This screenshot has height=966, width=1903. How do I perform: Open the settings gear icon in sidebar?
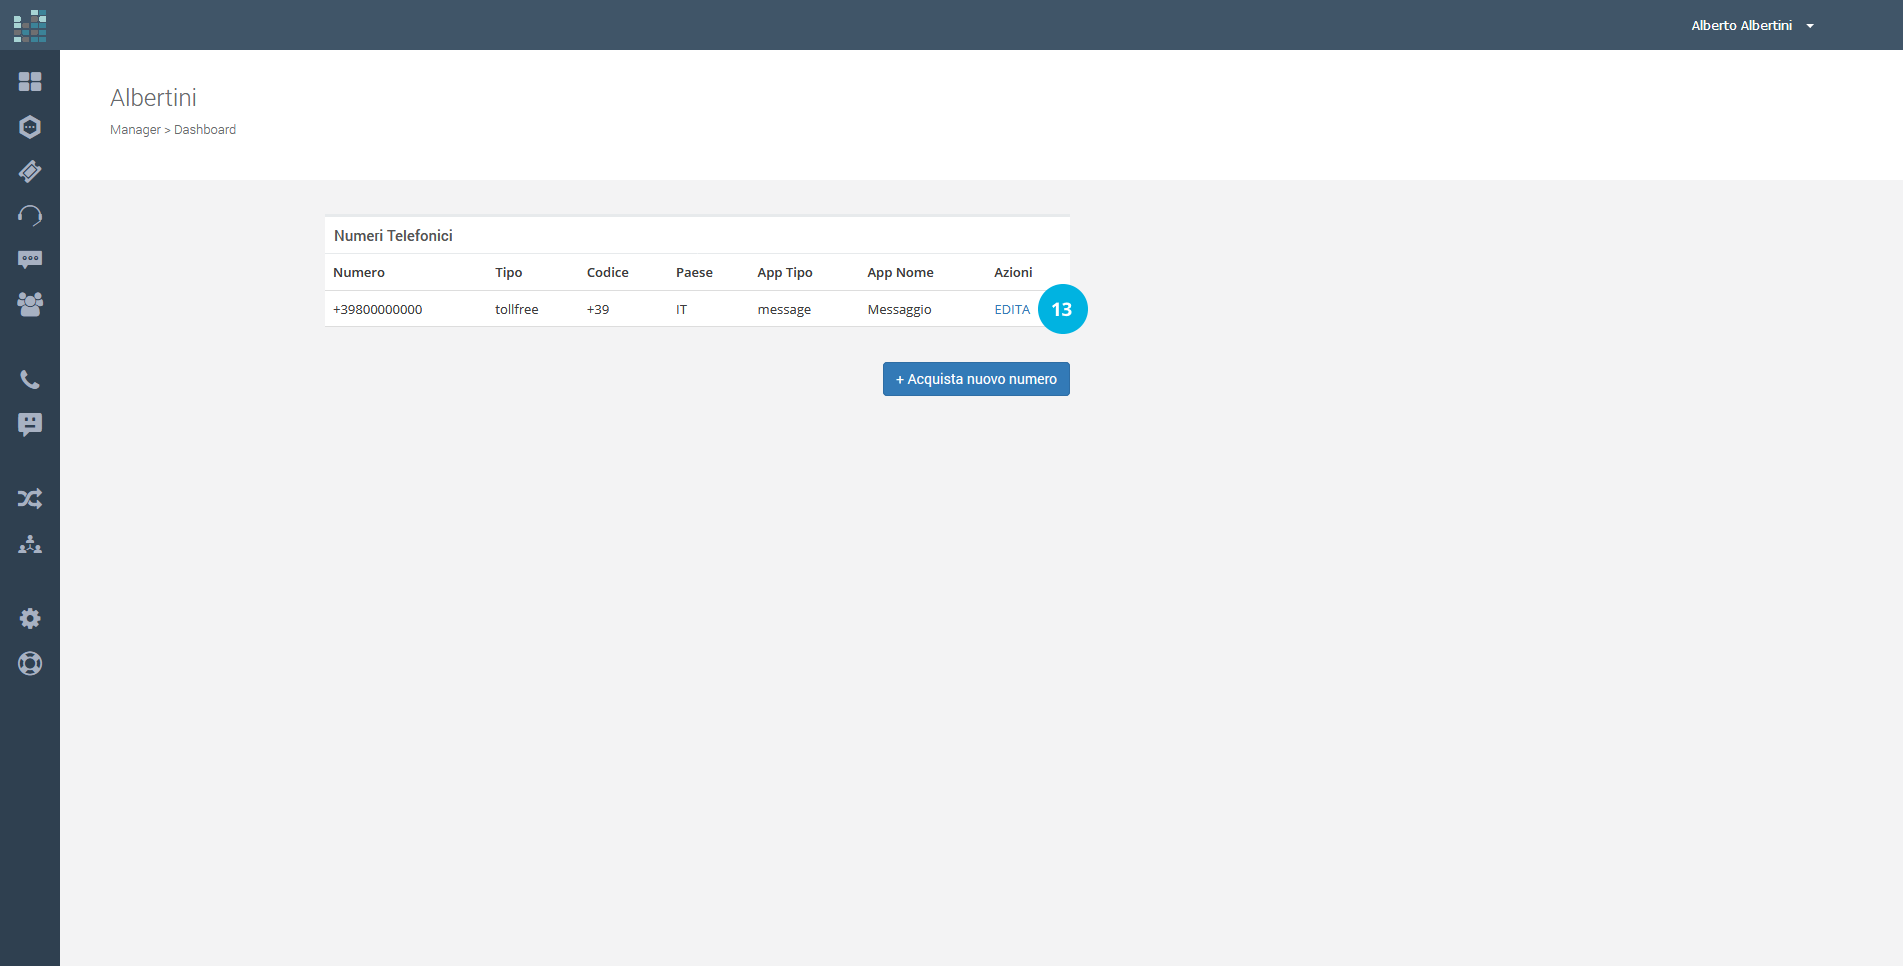30,619
